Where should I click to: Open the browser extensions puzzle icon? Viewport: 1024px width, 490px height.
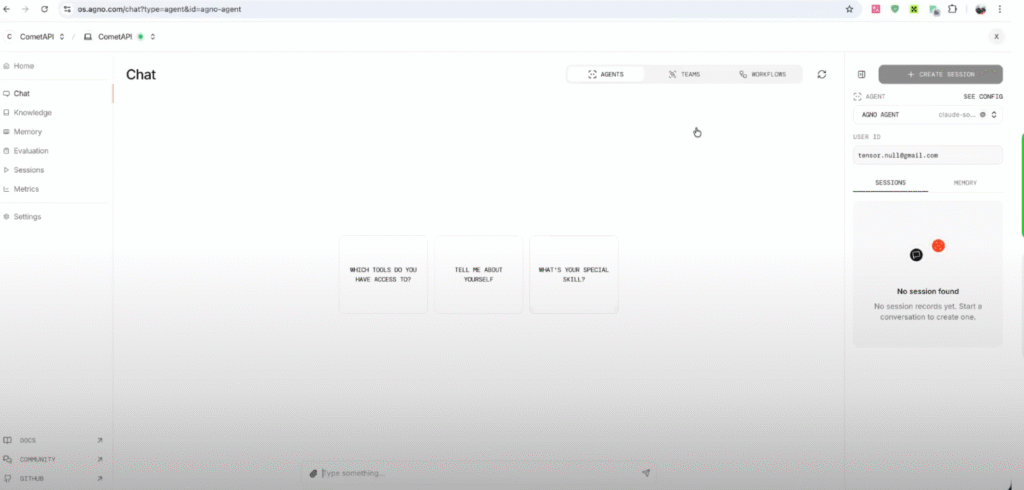tap(952, 9)
